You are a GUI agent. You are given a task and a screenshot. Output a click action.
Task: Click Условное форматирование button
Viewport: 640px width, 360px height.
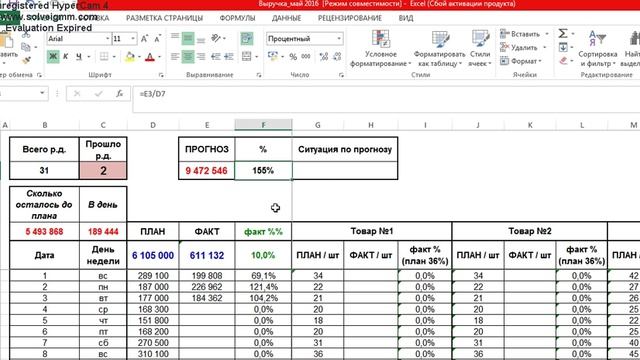click(381, 49)
